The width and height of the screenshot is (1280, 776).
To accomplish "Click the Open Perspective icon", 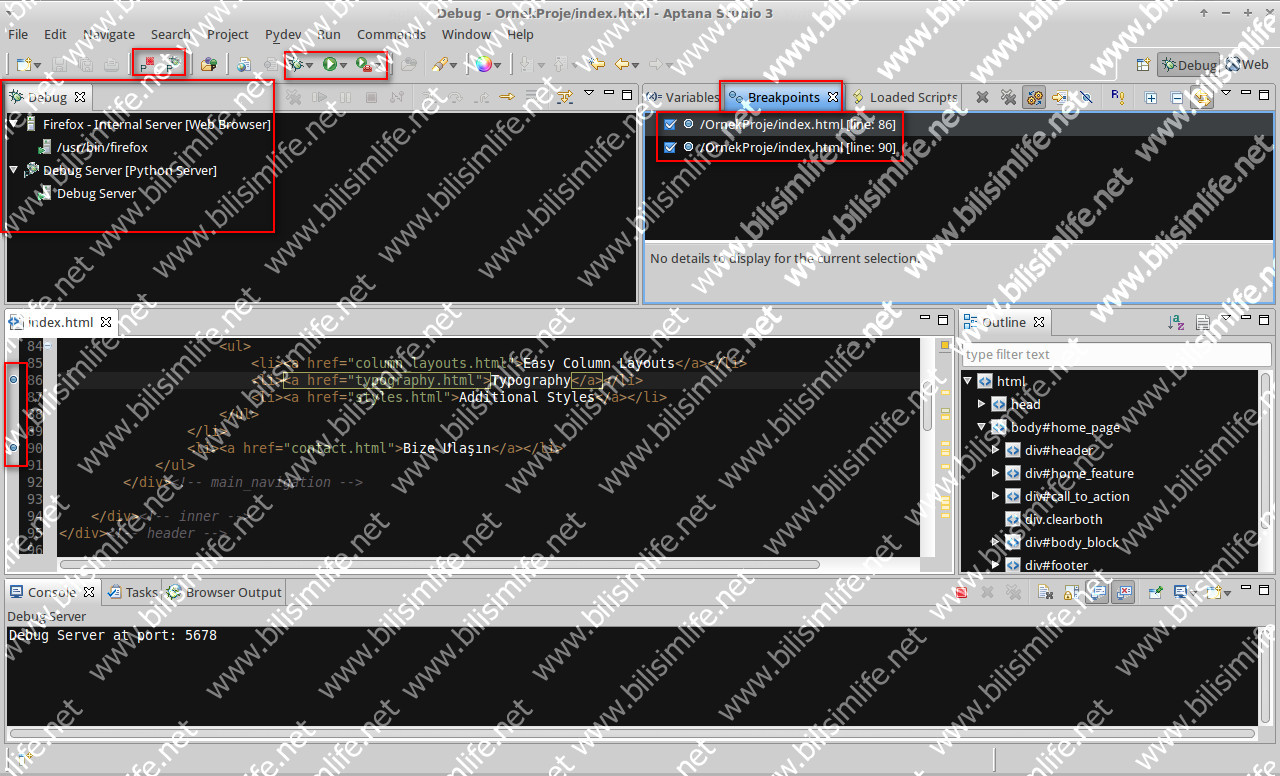I will (1143, 64).
